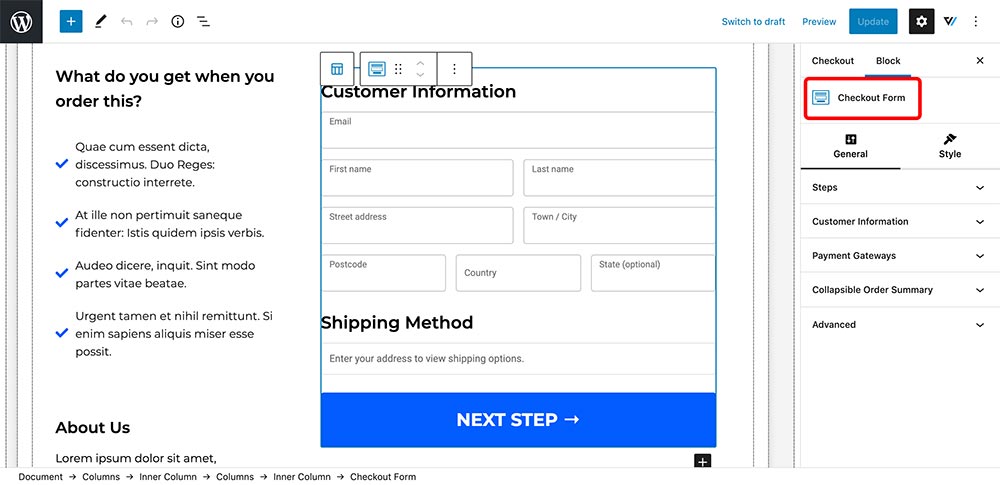Click the Email input field

pos(518,130)
